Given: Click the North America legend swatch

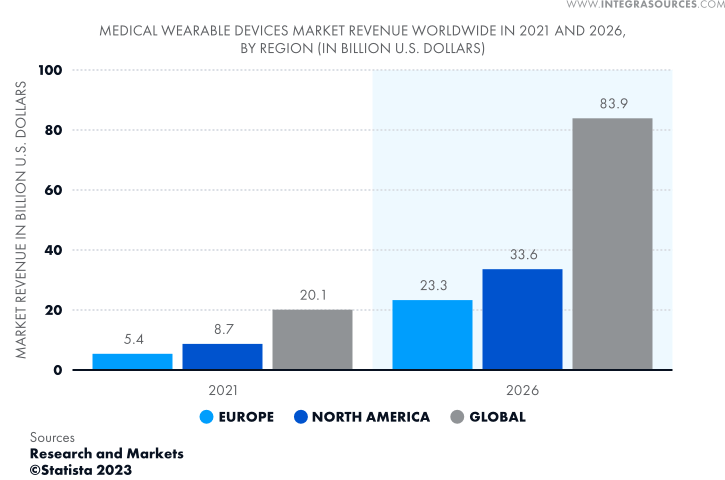Looking at the screenshot, I should click(302, 417).
